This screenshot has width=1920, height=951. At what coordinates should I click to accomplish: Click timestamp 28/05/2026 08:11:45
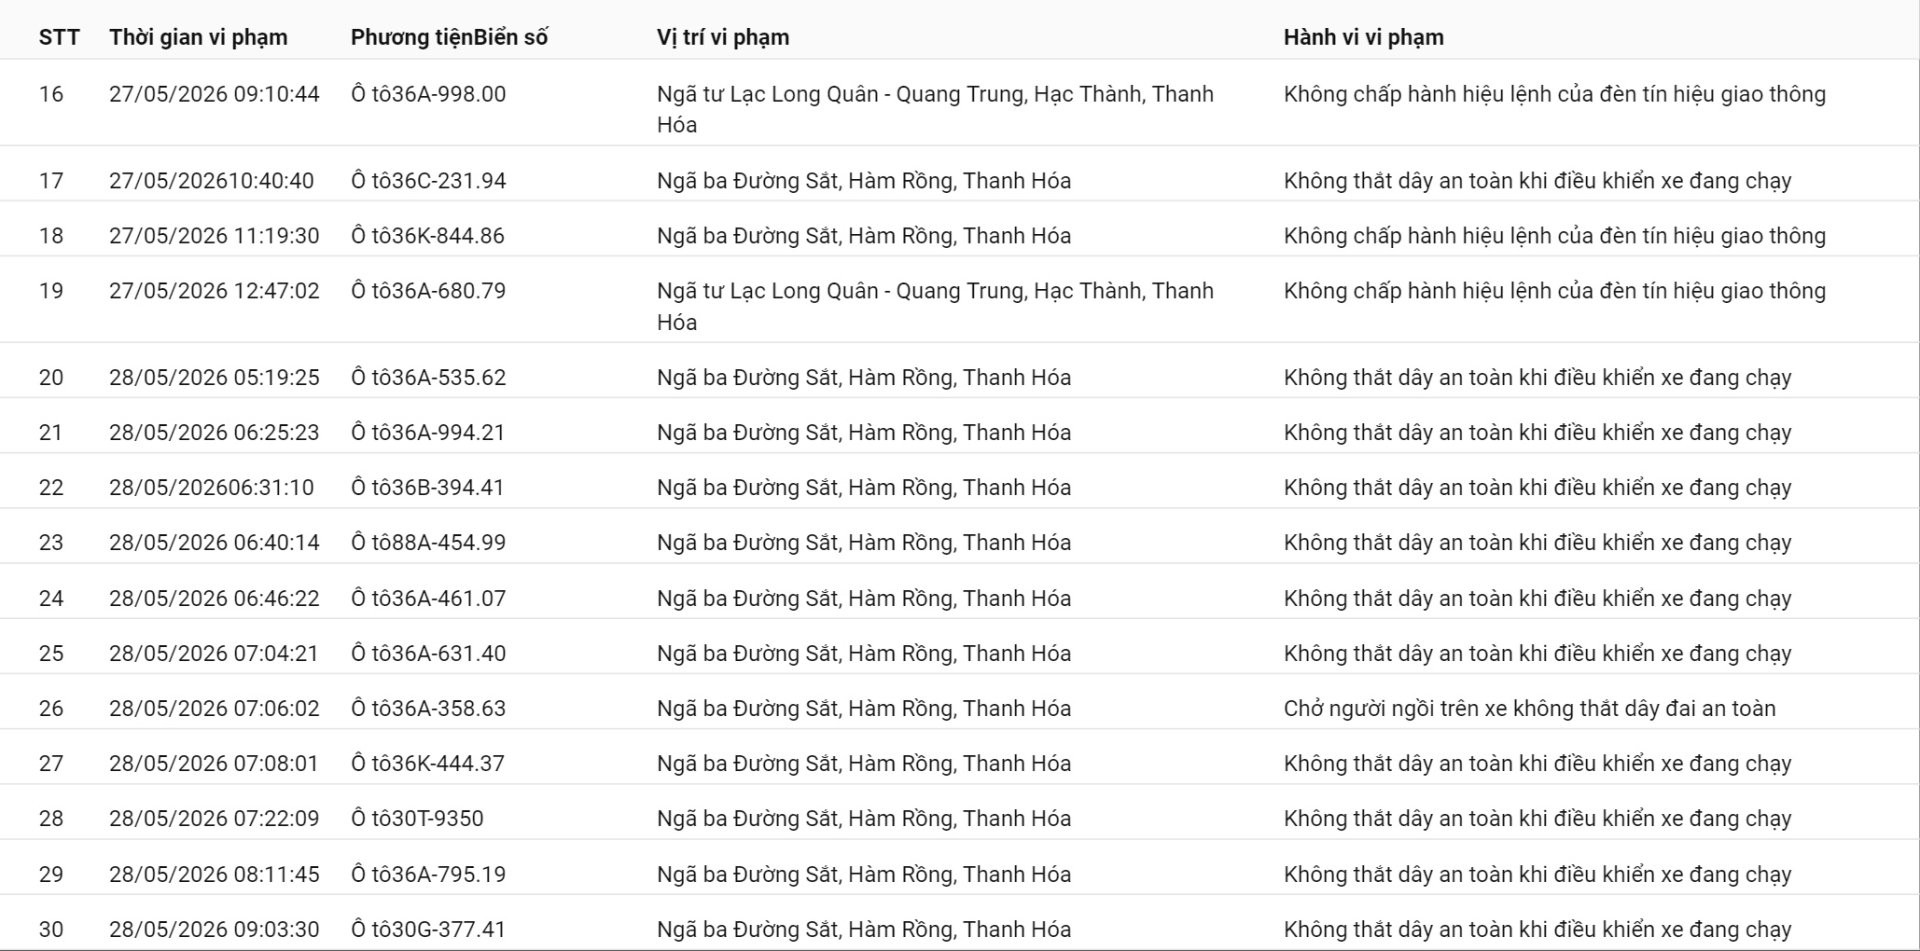214,874
